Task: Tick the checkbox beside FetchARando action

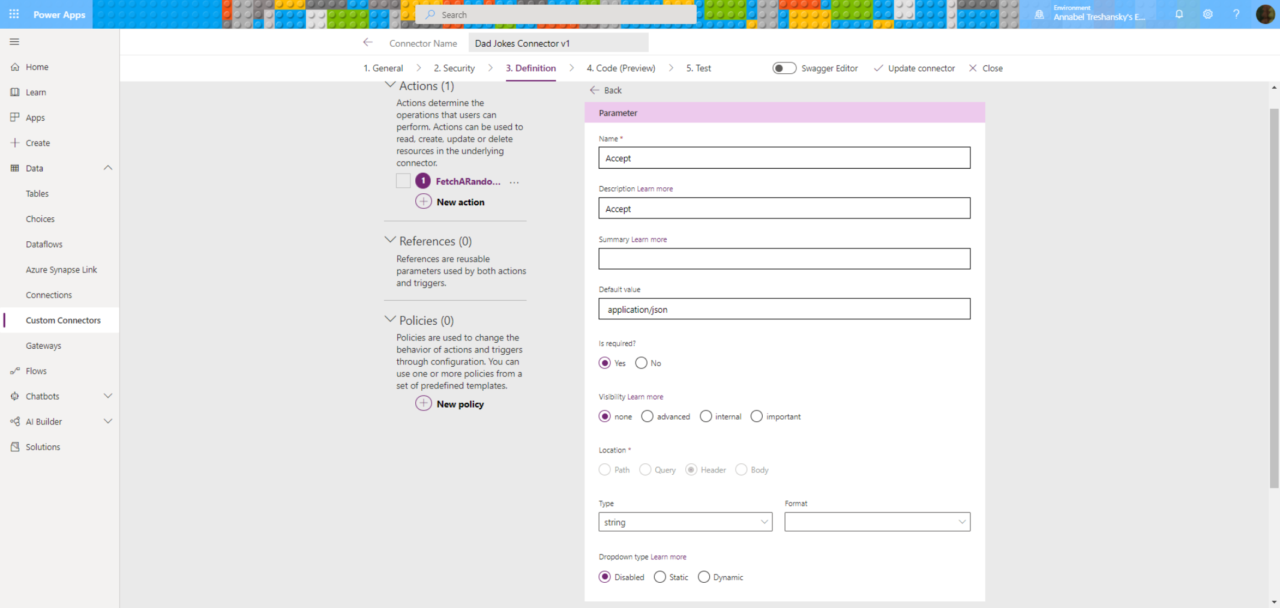Action: click(403, 181)
